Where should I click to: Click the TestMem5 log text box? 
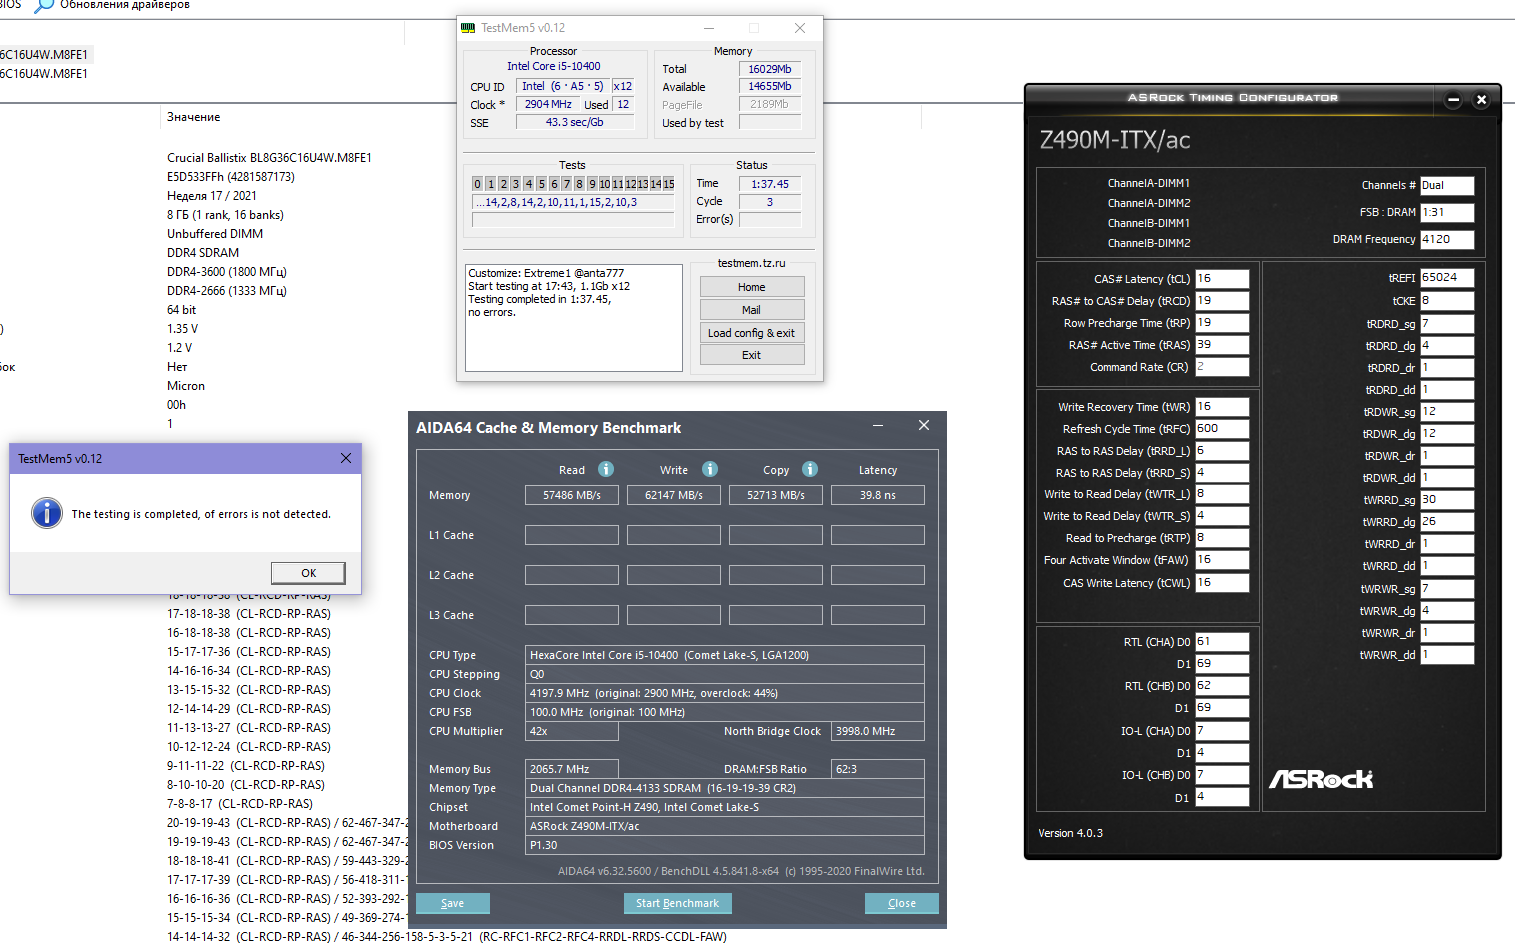click(574, 318)
